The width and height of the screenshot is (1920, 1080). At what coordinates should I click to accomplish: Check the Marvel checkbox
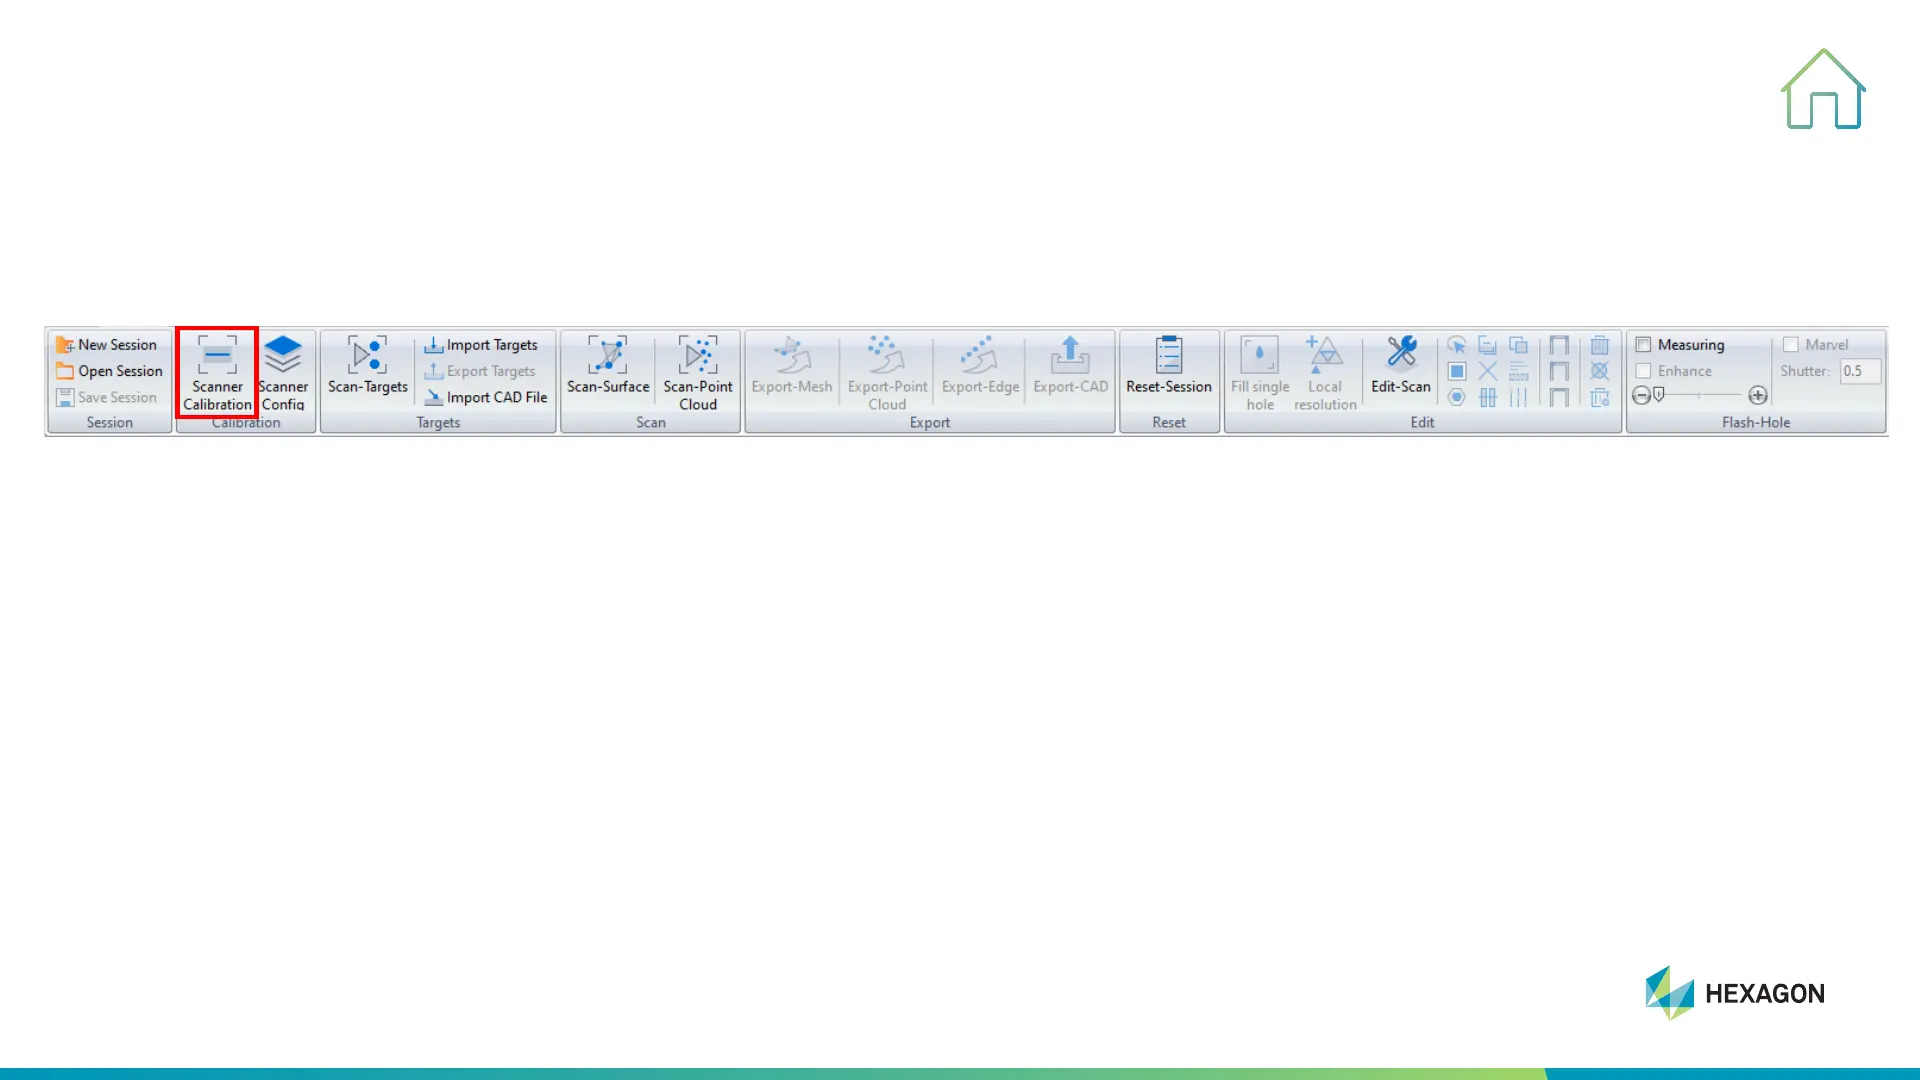[1791, 345]
